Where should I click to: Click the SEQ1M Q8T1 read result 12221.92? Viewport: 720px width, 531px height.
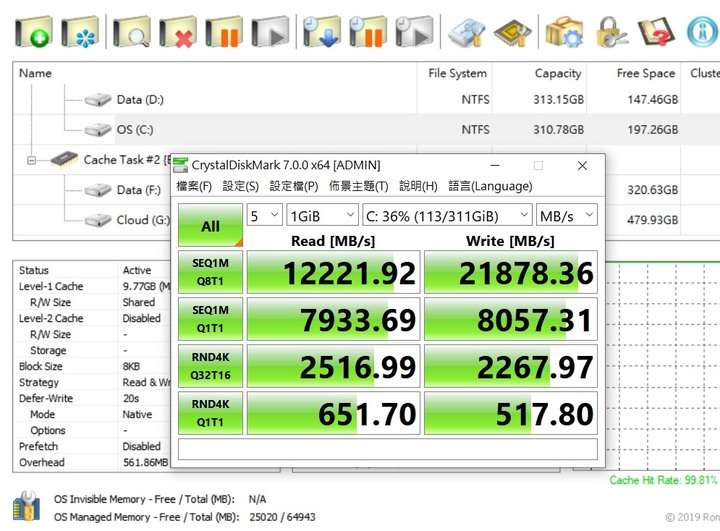point(333,272)
